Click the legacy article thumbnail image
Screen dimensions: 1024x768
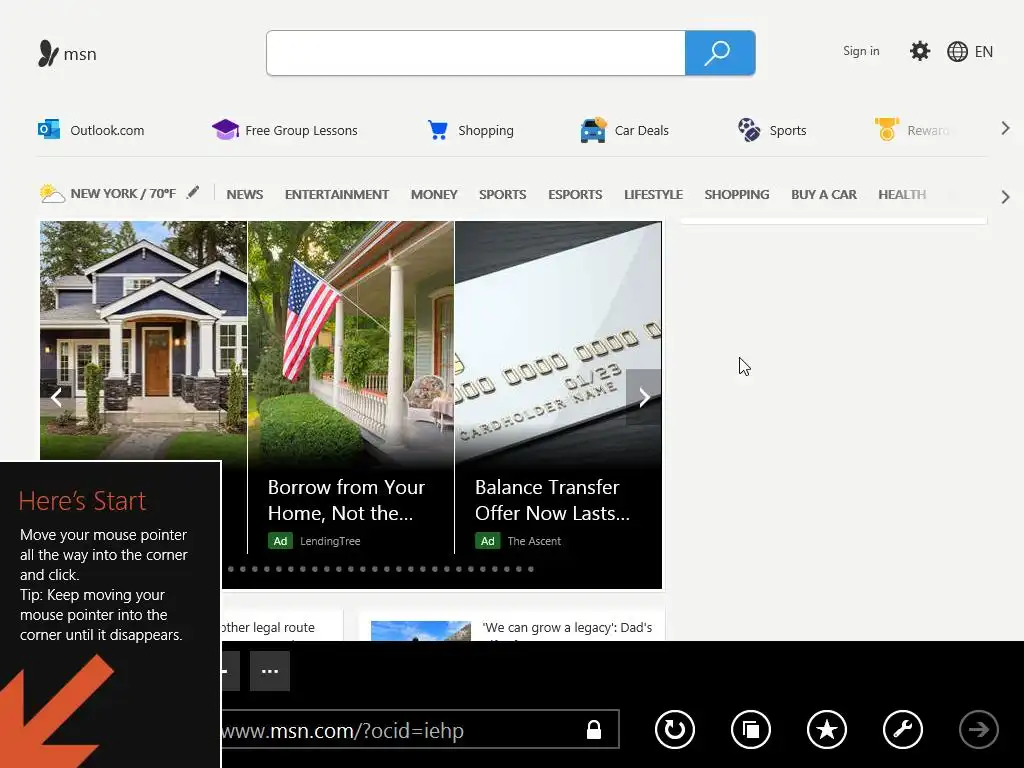[x=421, y=631]
